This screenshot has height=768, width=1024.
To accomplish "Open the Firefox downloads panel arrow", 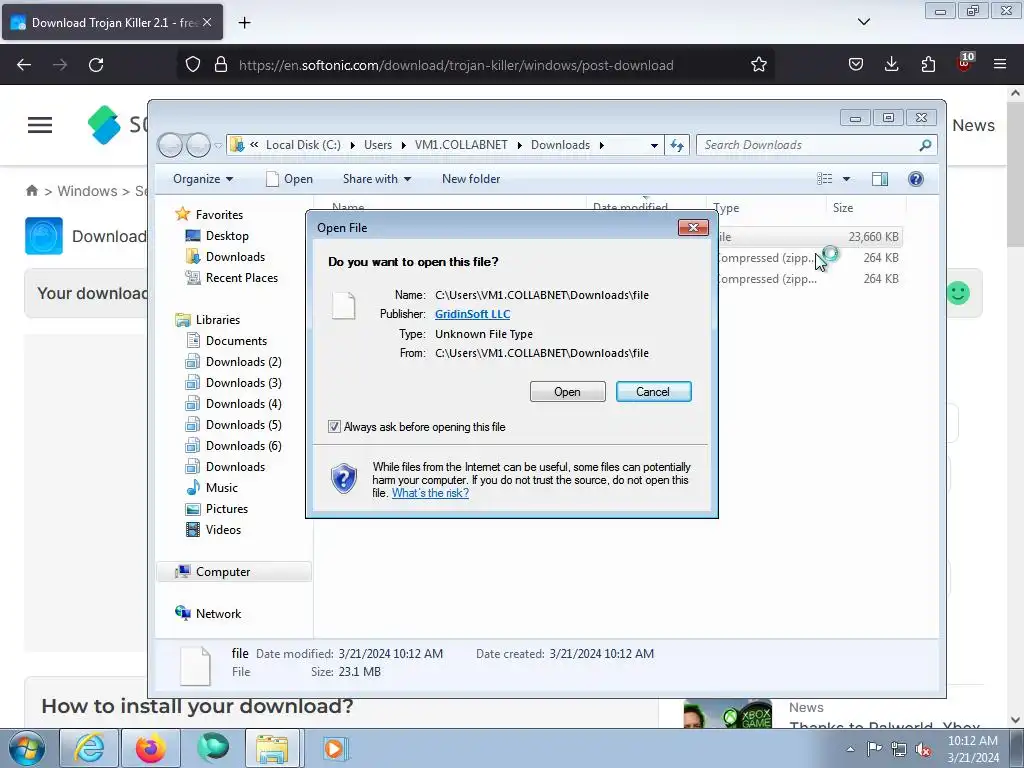I will tap(891, 65).
